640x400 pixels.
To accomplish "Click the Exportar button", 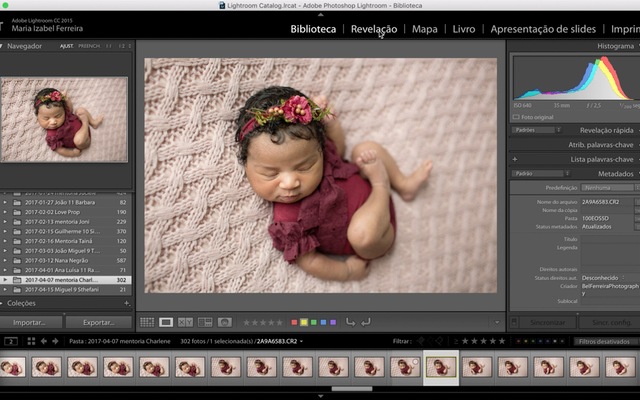I will point(98,323).
